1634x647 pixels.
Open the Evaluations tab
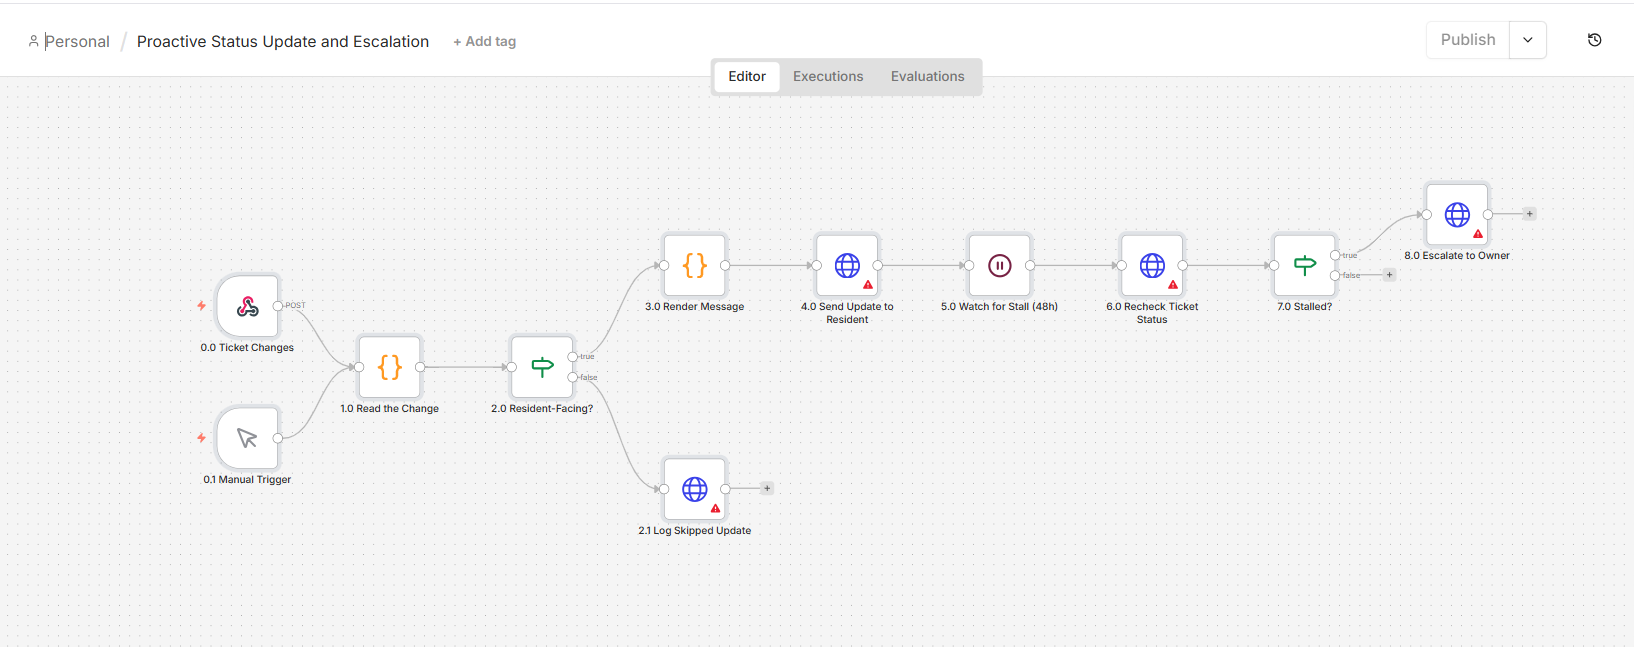point(928,76)
